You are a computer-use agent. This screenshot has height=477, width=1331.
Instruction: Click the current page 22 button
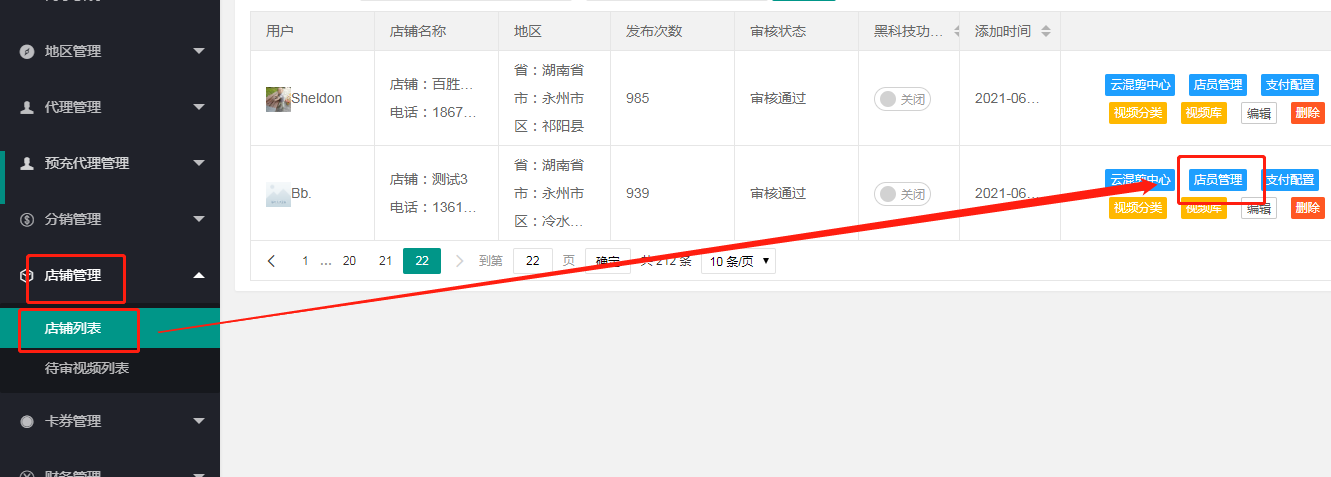[x=422, y=261]
